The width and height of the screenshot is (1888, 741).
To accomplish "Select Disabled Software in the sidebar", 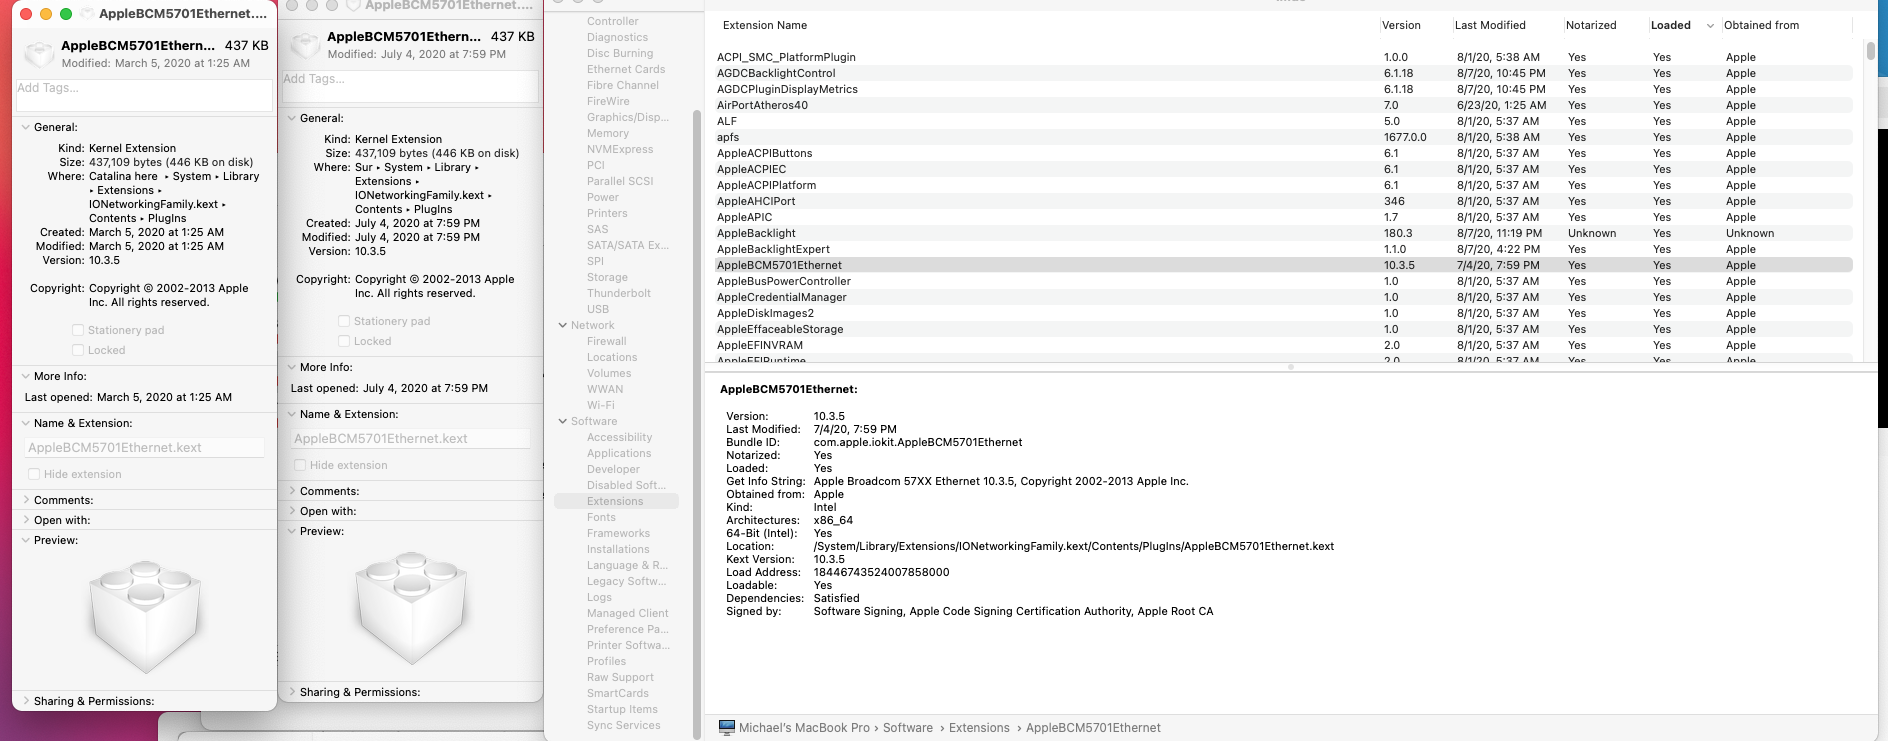I will [626, 485].
